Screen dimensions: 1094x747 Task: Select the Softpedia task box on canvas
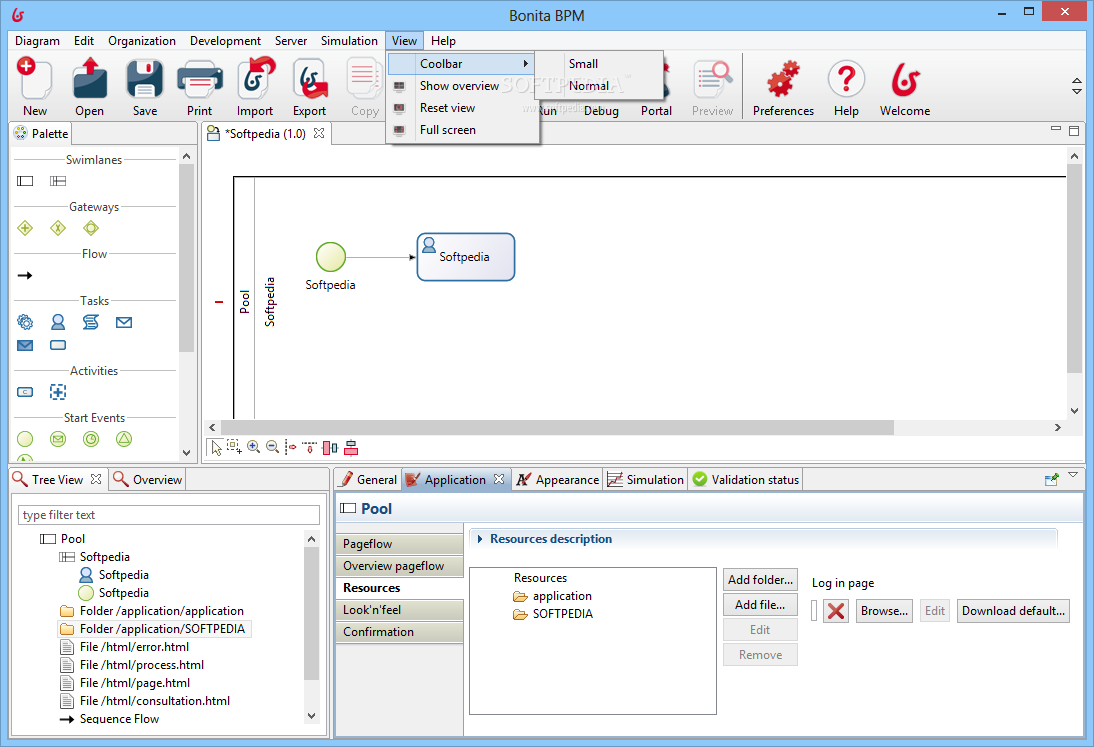click(465, 257)
